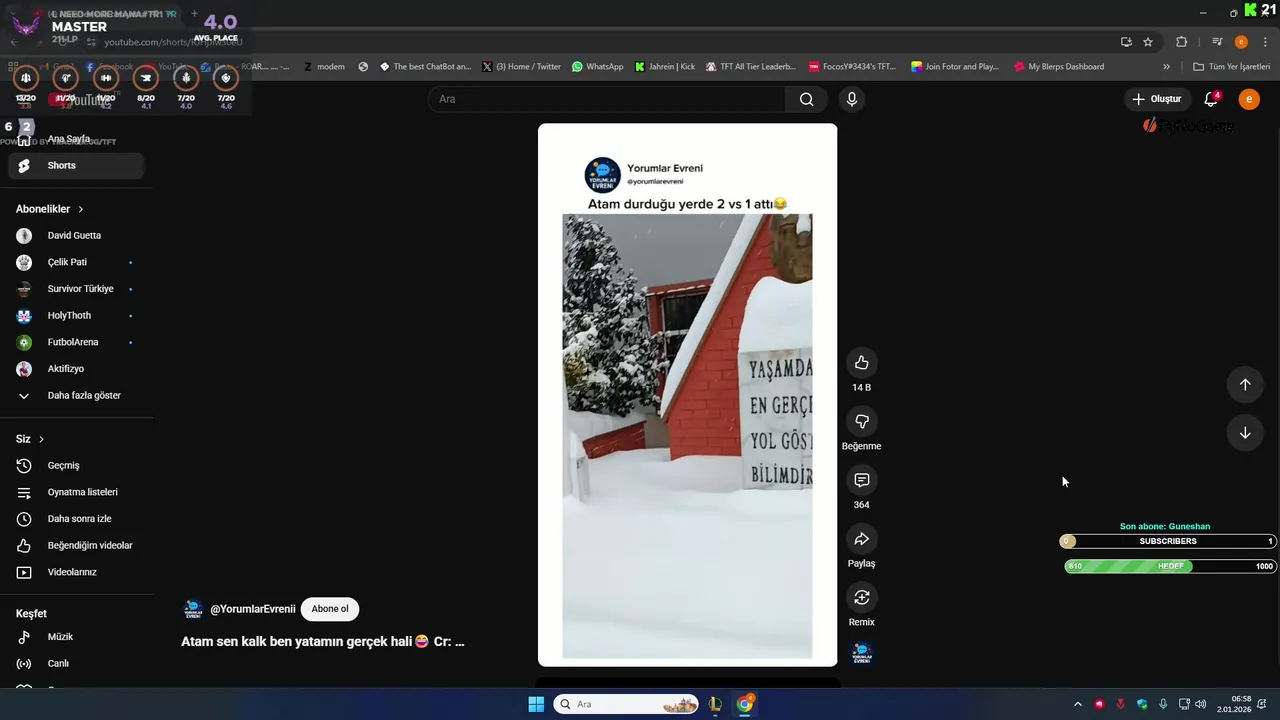1280x720 pixels.
Task: Share the short via Paylaş icon
Action: (x=861, y=540)
